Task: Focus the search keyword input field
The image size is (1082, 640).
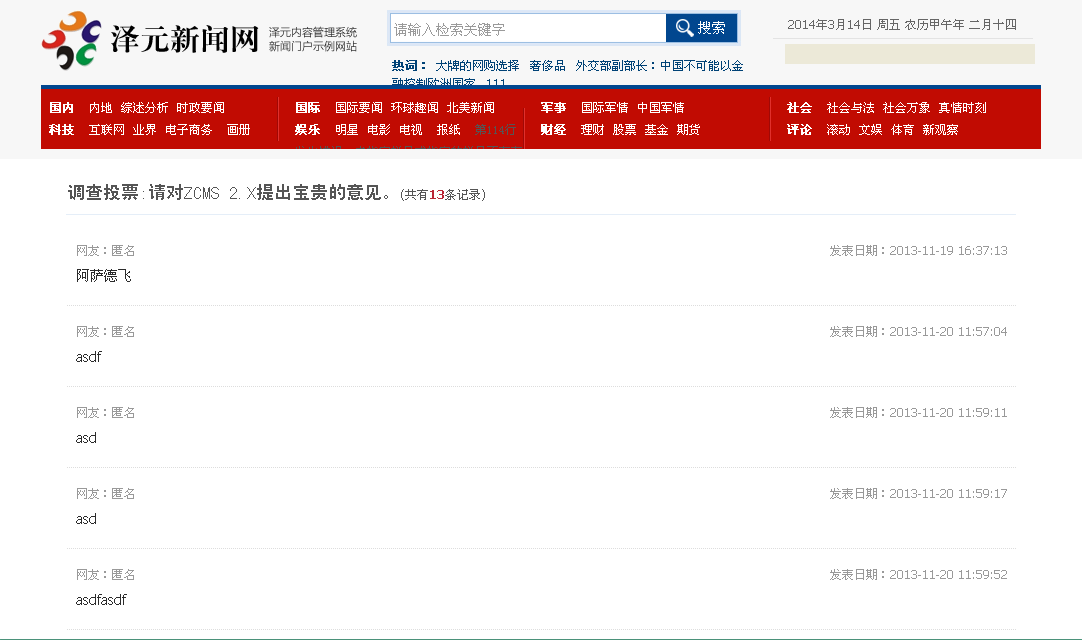Action: (x=528, y=29)
